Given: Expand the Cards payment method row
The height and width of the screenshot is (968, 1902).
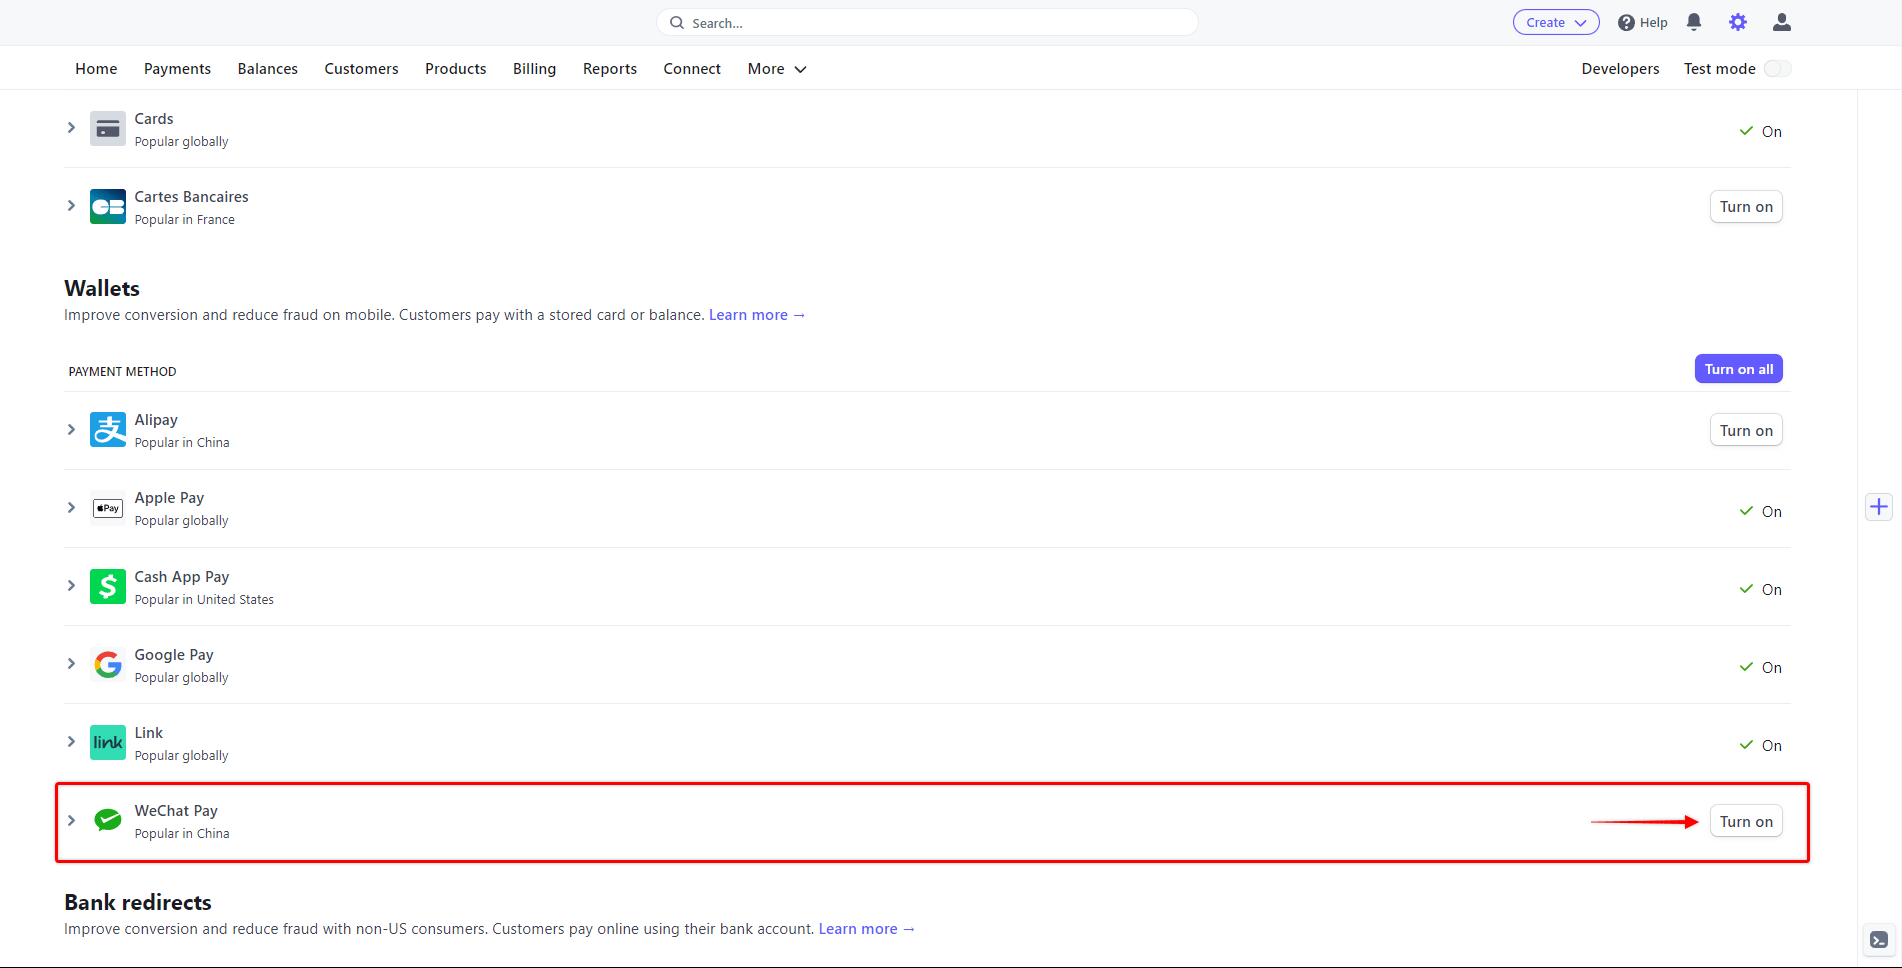Looking at the screenshot, I should (x=70, y=127).
